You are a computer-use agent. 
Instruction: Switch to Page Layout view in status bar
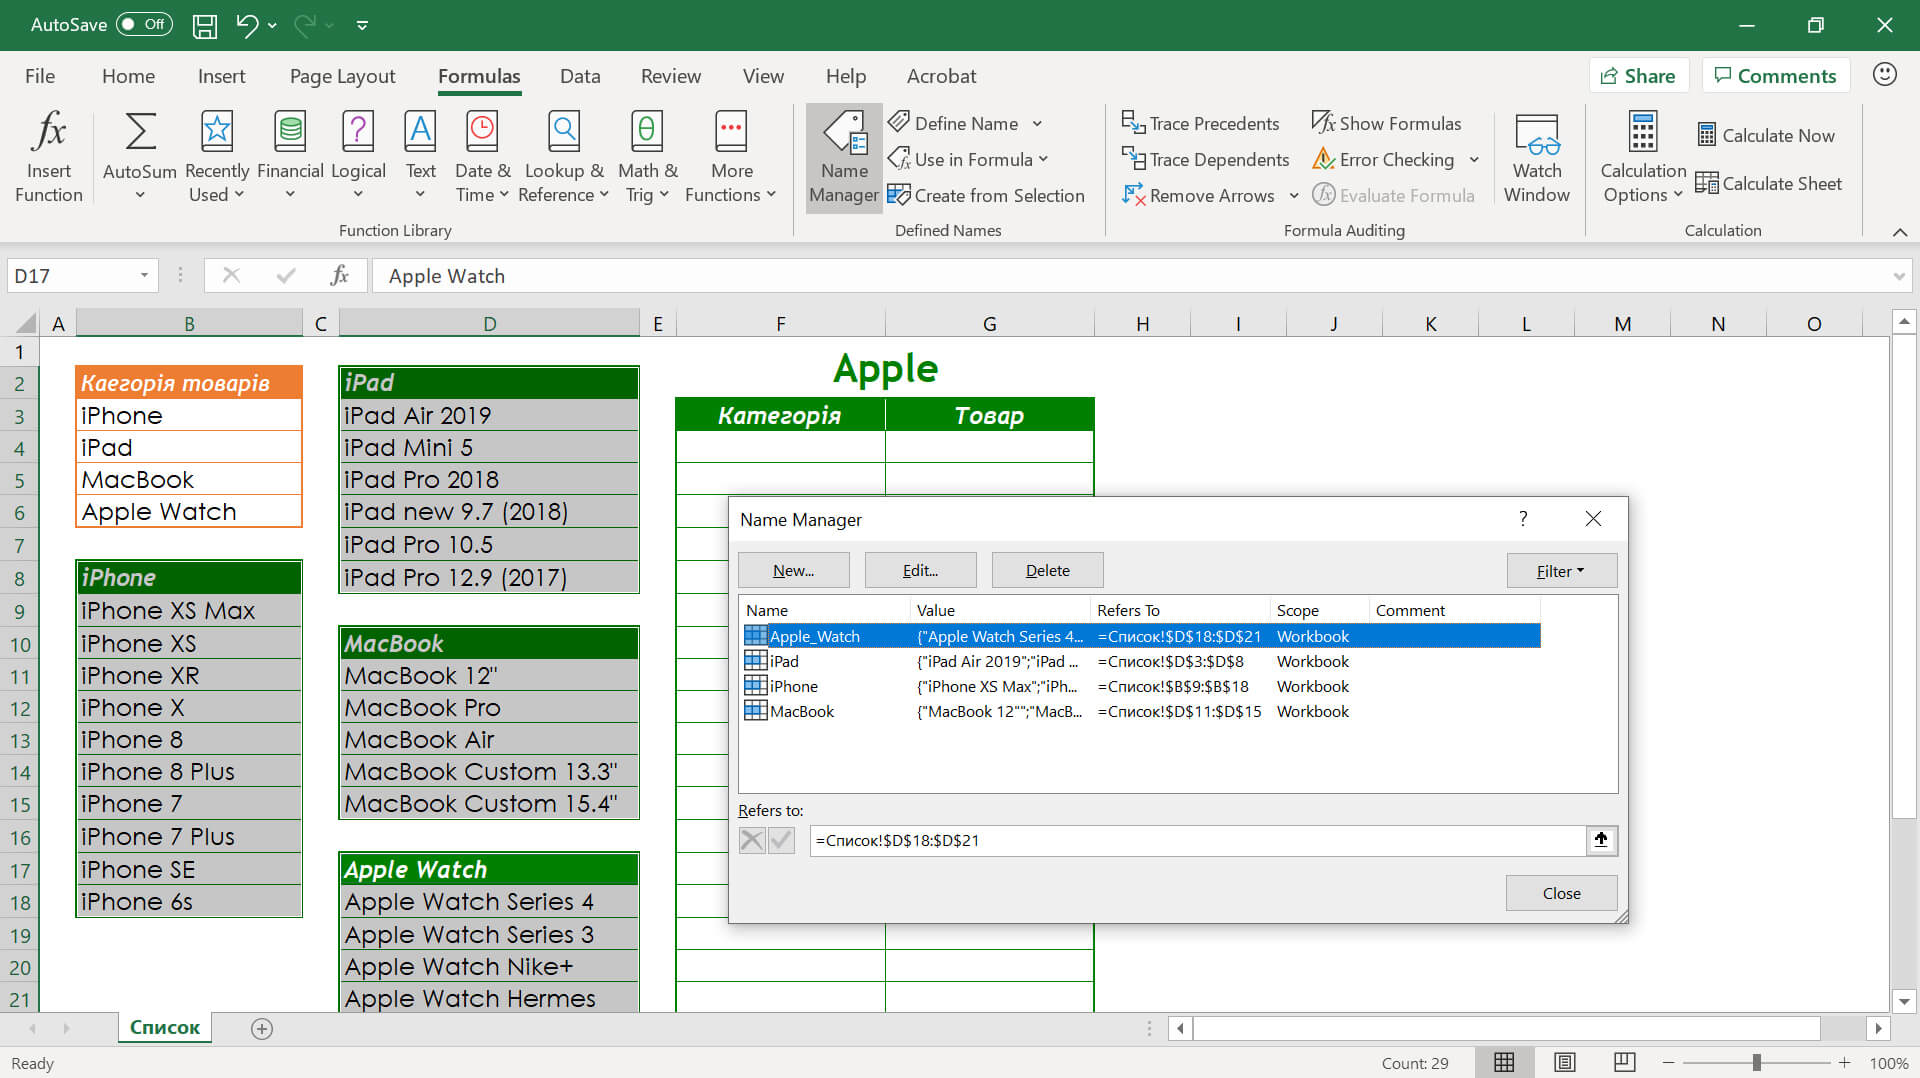pyautogui.click(x=1565, y=1062)
